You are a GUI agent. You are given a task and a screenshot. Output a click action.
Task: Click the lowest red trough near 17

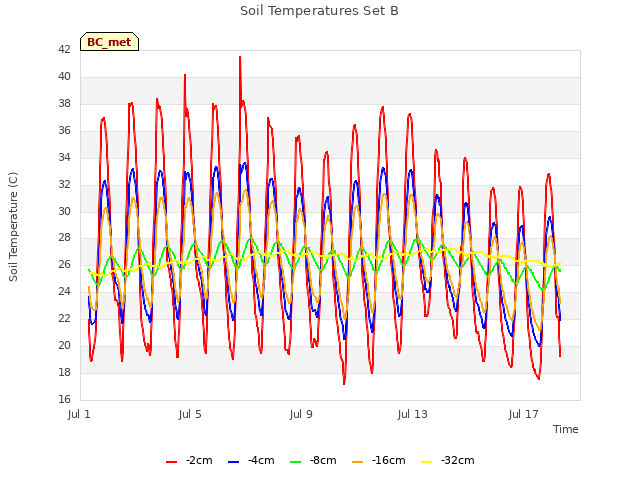point(344,383)
